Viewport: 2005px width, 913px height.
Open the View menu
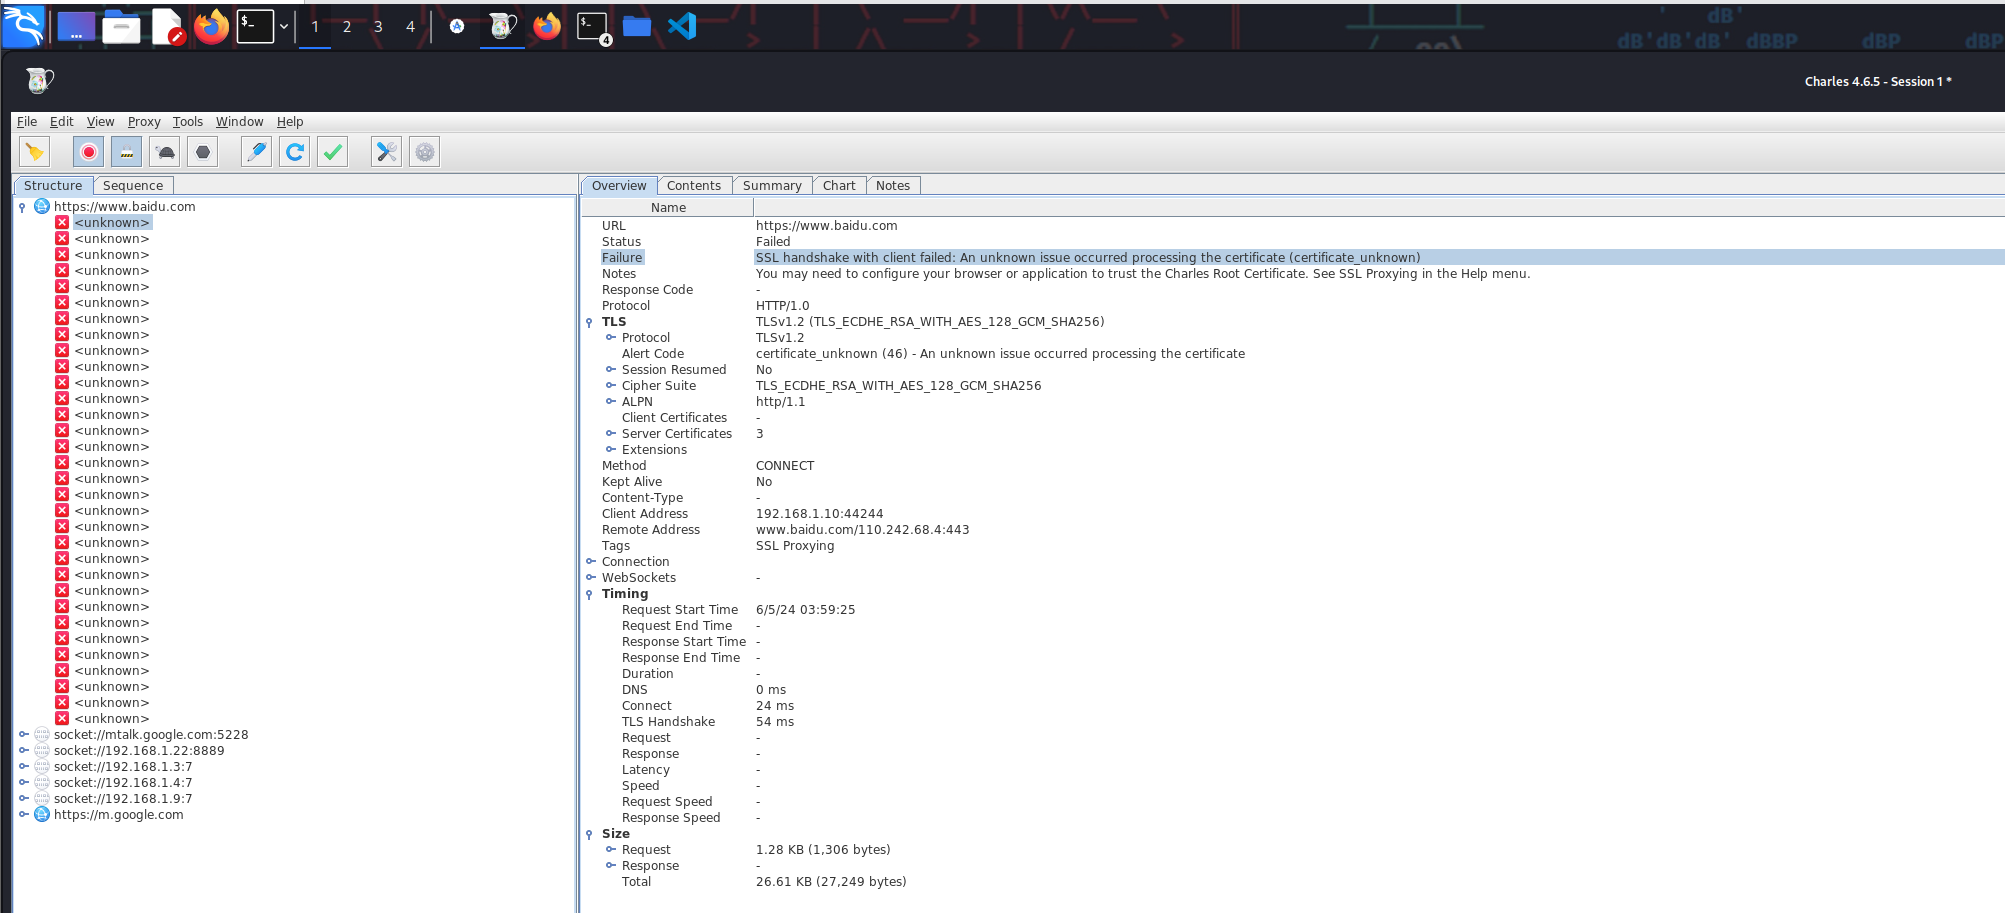(100, 122)
